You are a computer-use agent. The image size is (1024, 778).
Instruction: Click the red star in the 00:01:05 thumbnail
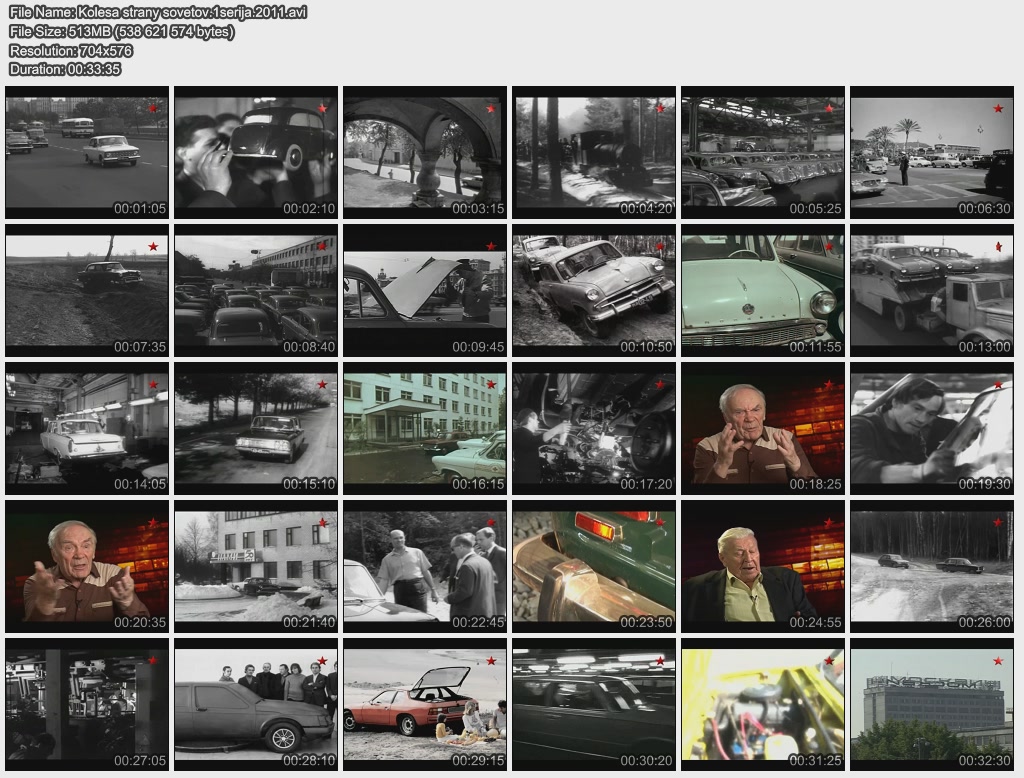[153, 108]
